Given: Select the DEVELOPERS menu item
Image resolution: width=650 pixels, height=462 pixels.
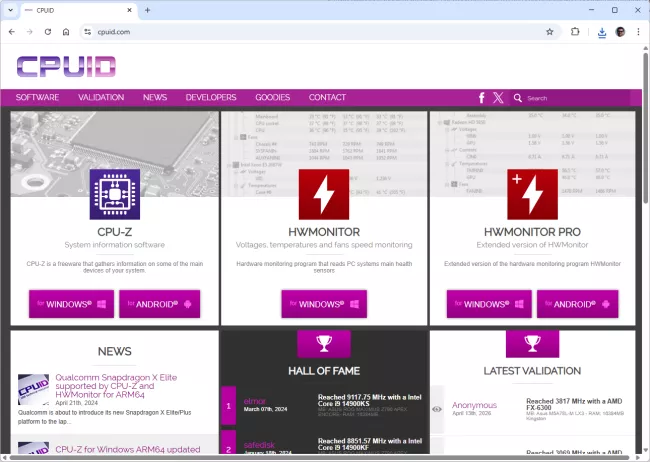Looking at the screenshot, I should (211, 98).
